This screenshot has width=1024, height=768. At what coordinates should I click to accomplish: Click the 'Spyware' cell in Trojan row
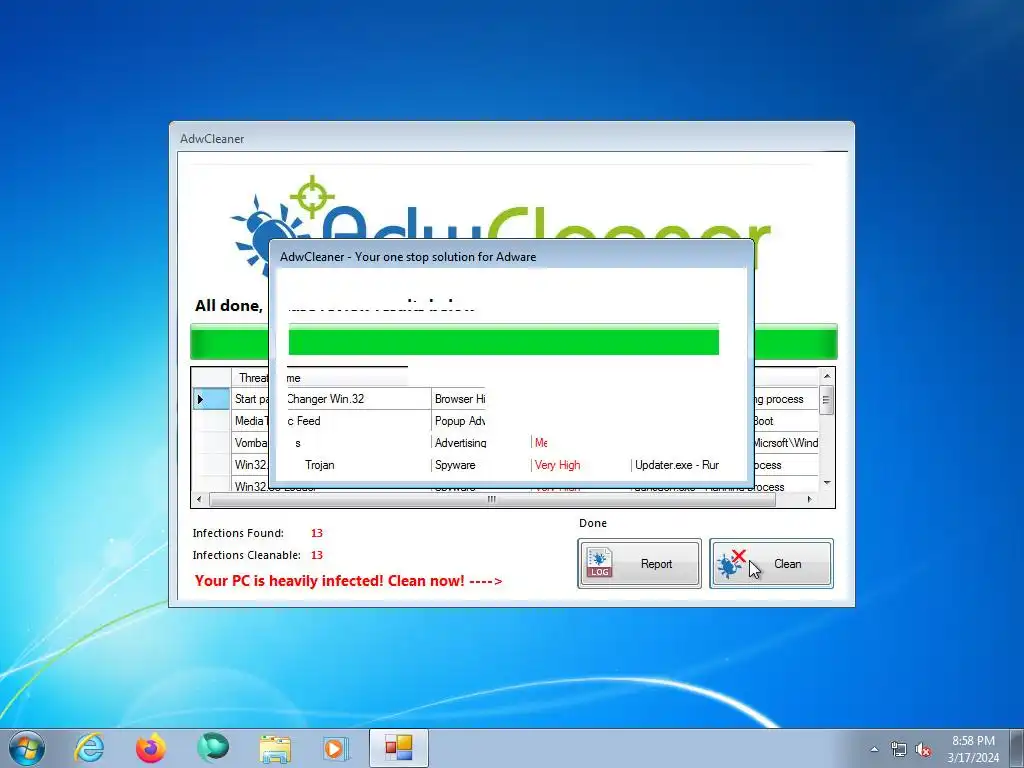[455, 465]
